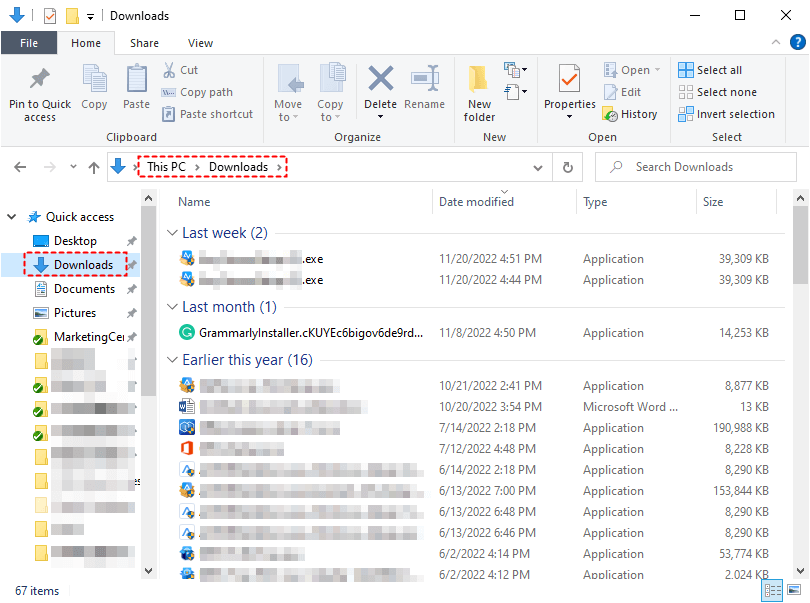Switch to the View tab
Screen dimensions: 810x603
click(x=200, y=43)
